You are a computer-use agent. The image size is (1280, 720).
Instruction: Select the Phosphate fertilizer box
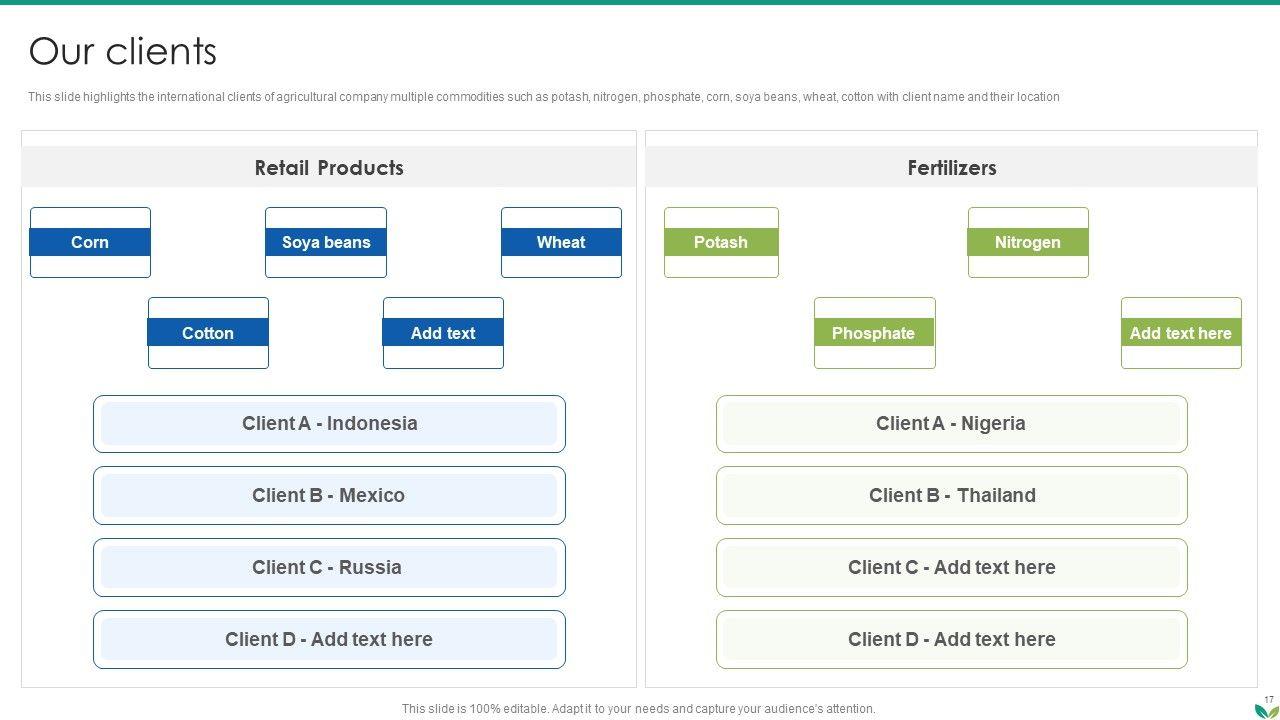(874, 333)
